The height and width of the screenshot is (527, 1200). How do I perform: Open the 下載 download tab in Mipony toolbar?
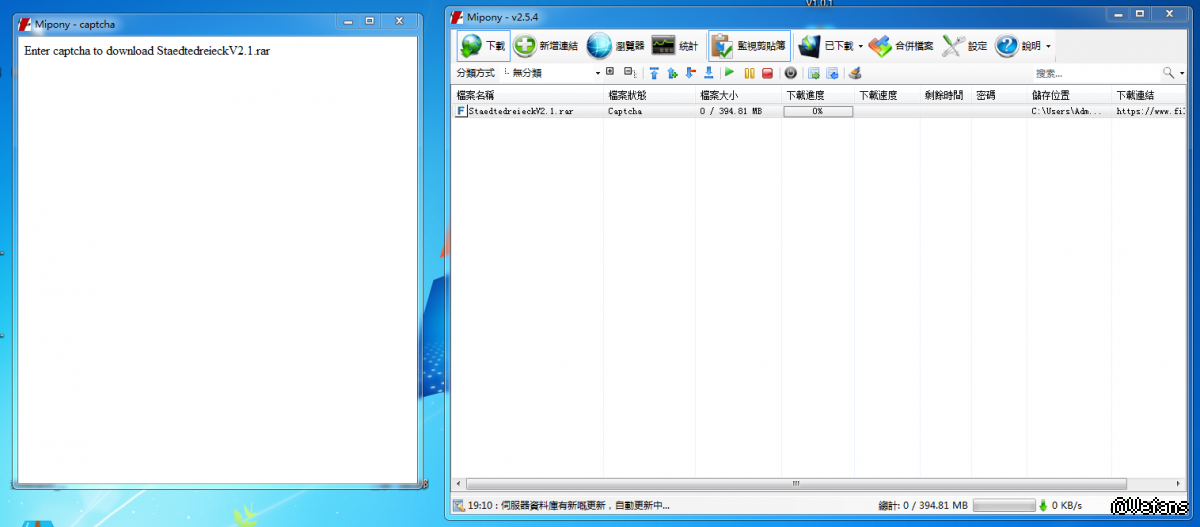[x=484, y=46]
